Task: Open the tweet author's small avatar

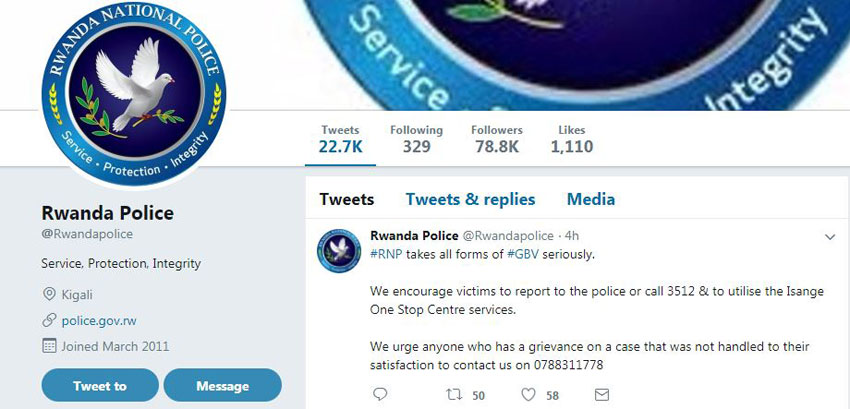Action: click(339, 251)
